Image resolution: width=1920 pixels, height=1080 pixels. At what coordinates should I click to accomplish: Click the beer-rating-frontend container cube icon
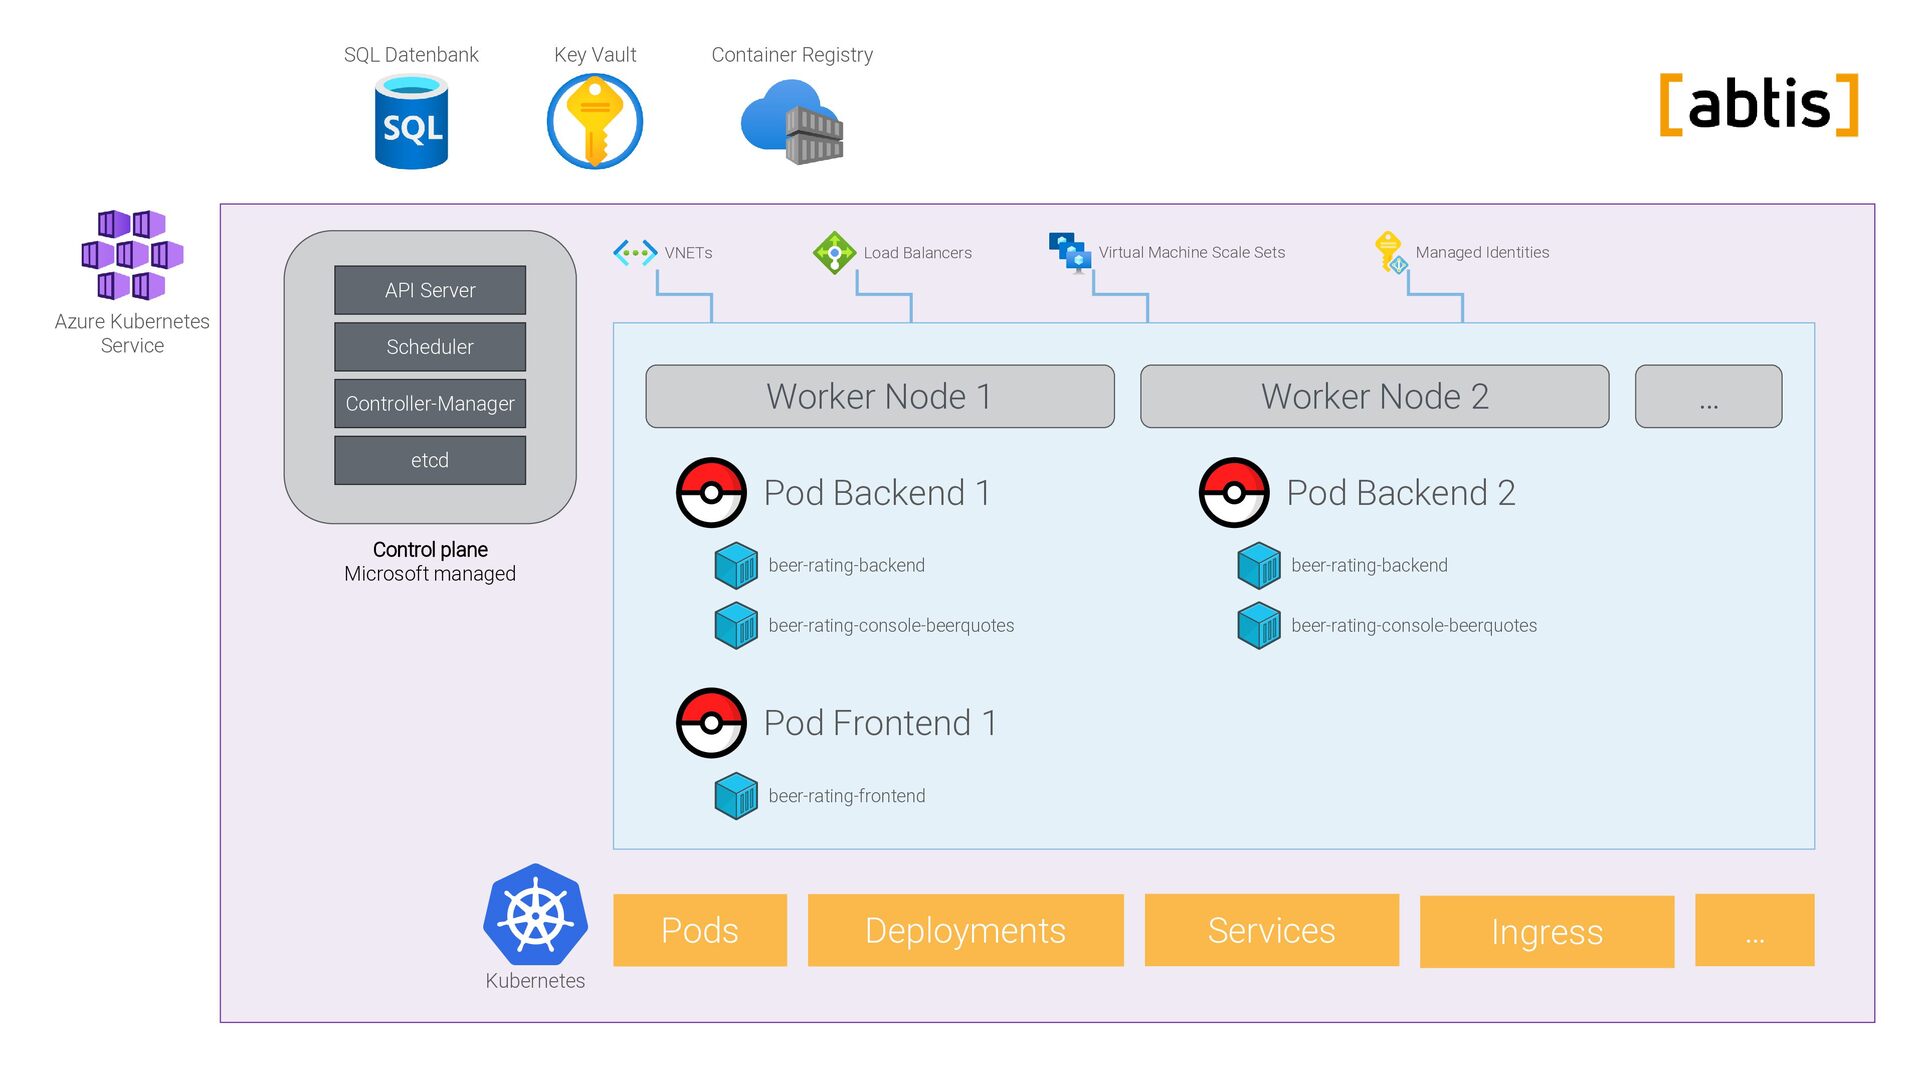[x=737, y=796]
